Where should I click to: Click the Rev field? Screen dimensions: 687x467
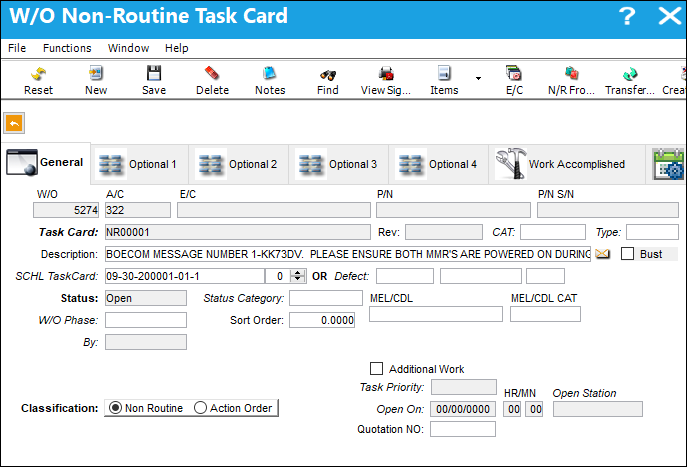tap(444, 232)
